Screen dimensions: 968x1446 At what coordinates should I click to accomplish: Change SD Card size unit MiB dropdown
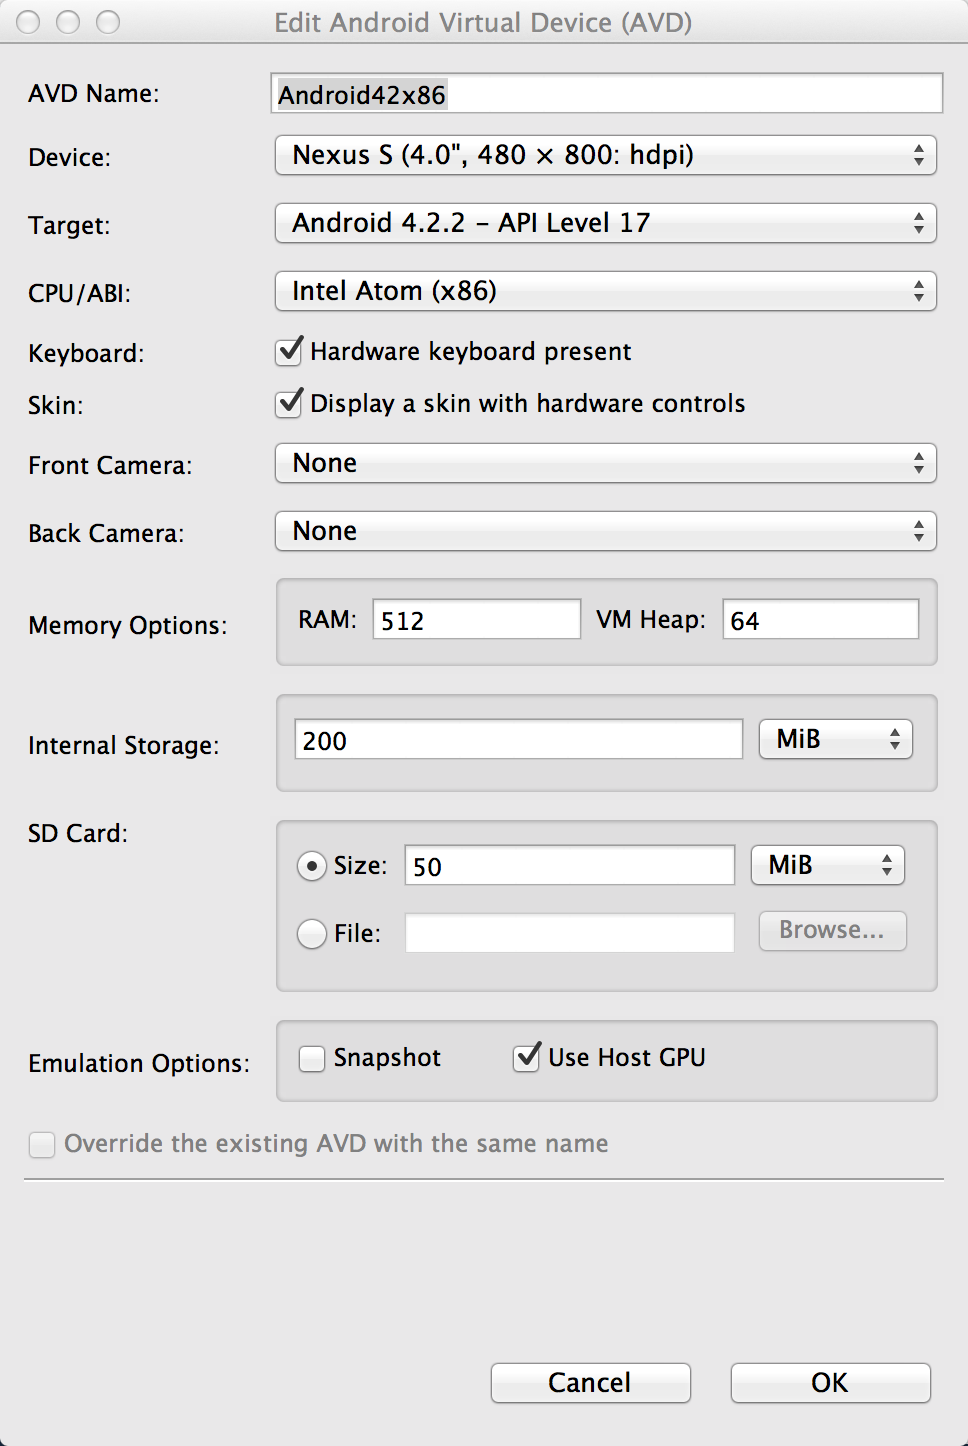(x=828, y=865)
